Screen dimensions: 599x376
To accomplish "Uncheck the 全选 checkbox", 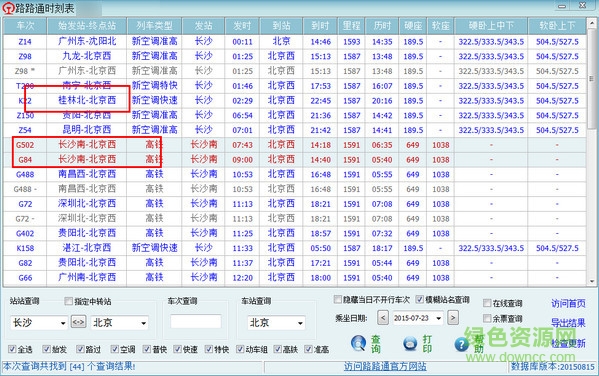I will click(12, 349).
